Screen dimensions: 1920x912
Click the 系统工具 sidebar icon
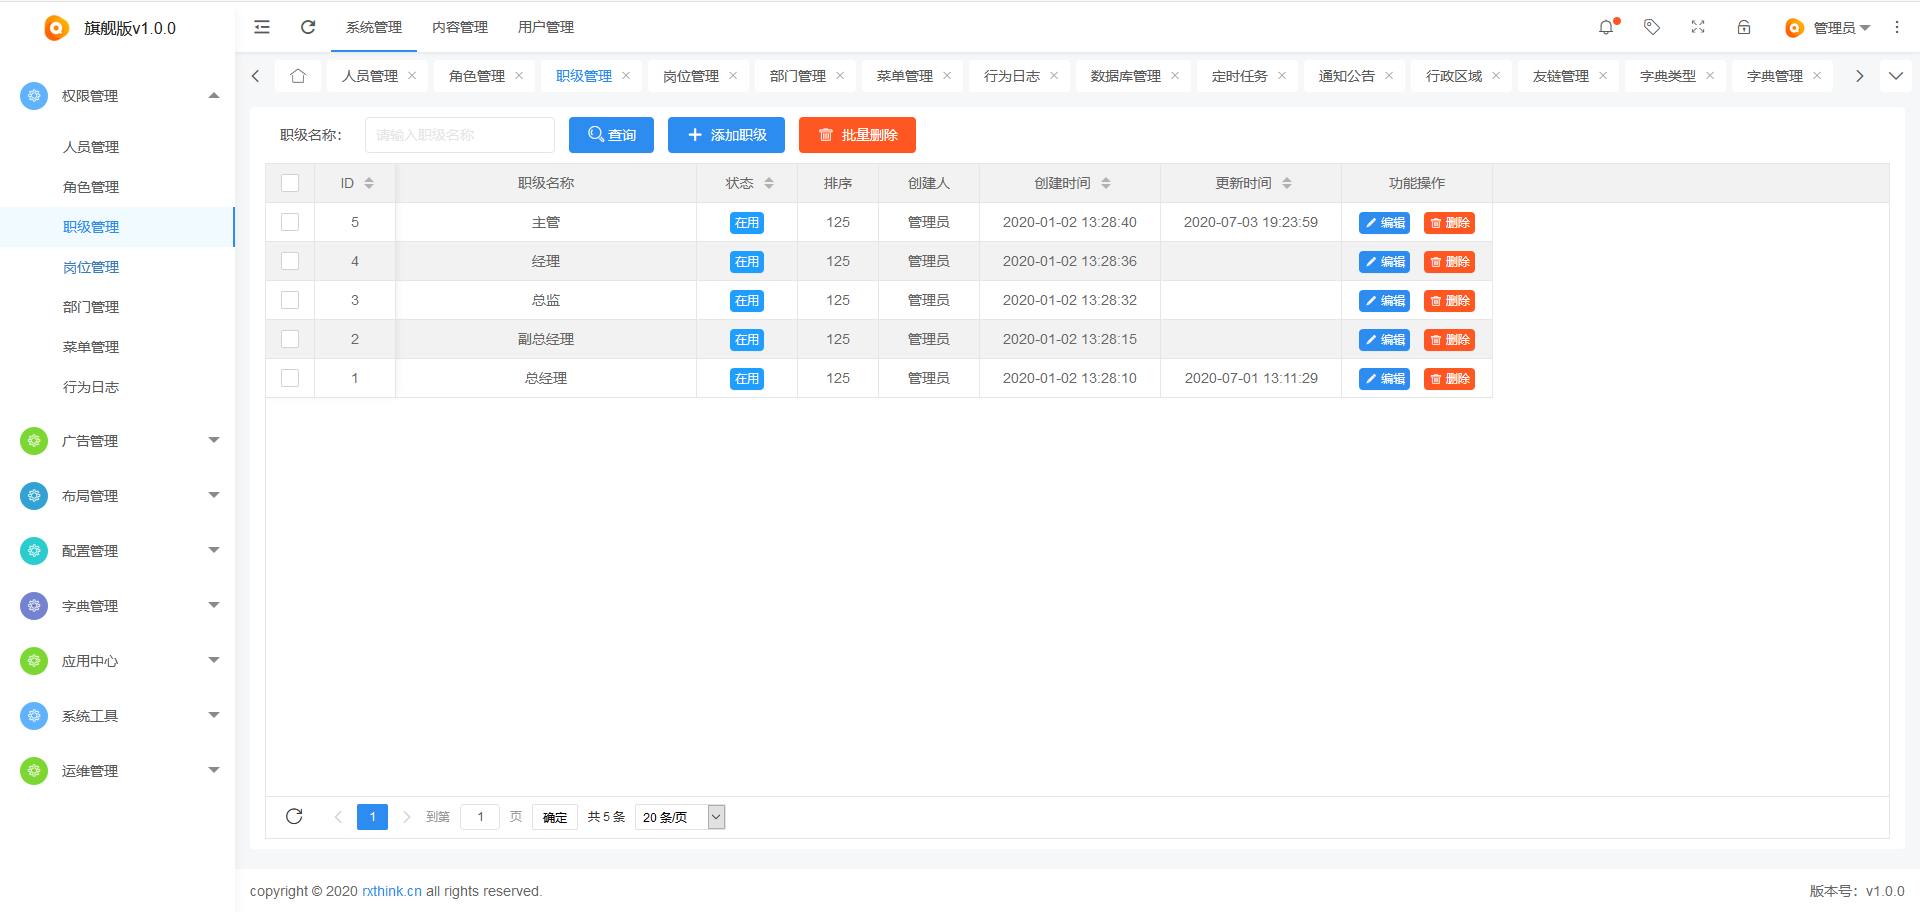34,716
